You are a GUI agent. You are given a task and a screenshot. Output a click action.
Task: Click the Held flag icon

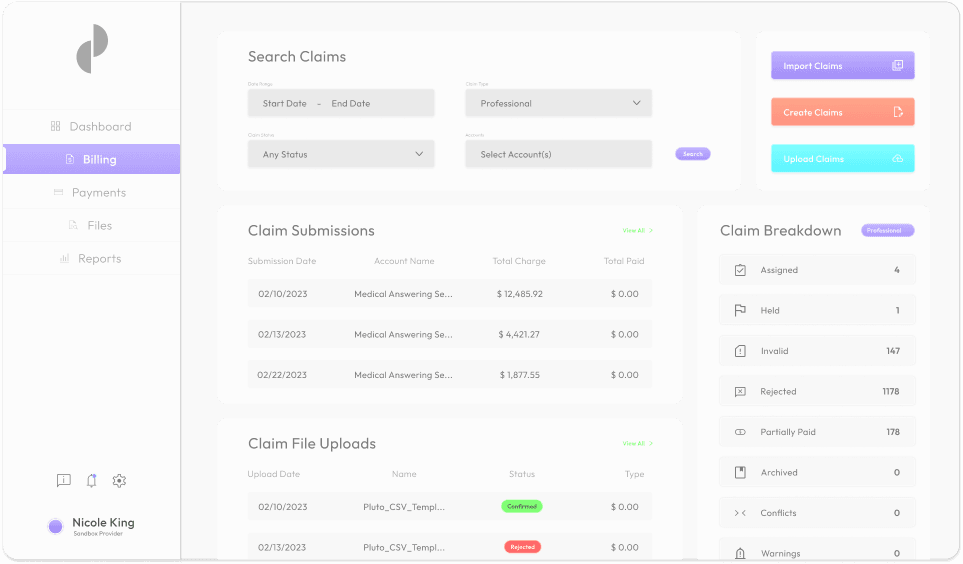coord(740,311)
